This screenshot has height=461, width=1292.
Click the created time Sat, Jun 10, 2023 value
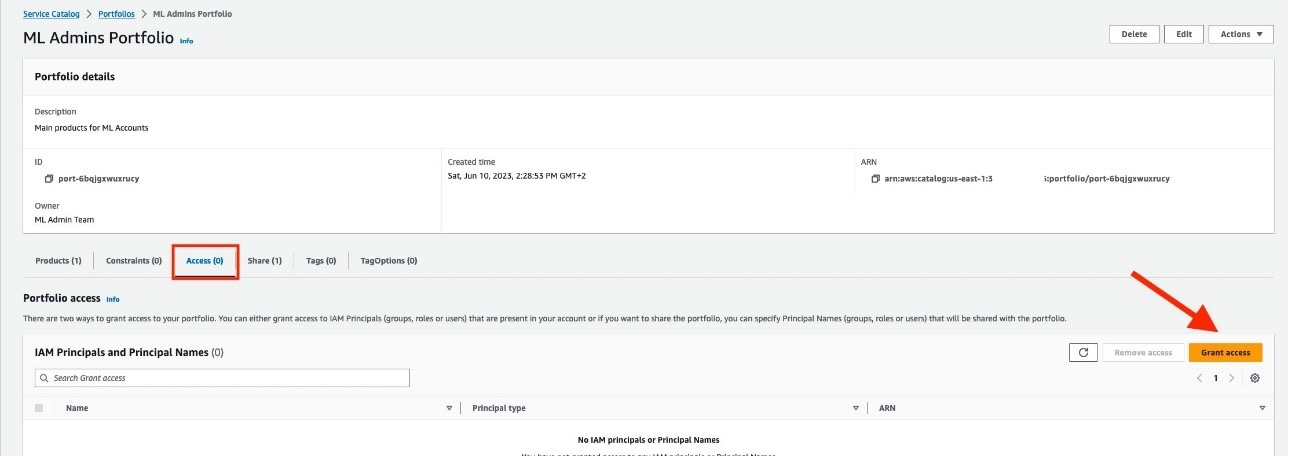(x=516, y=178)
